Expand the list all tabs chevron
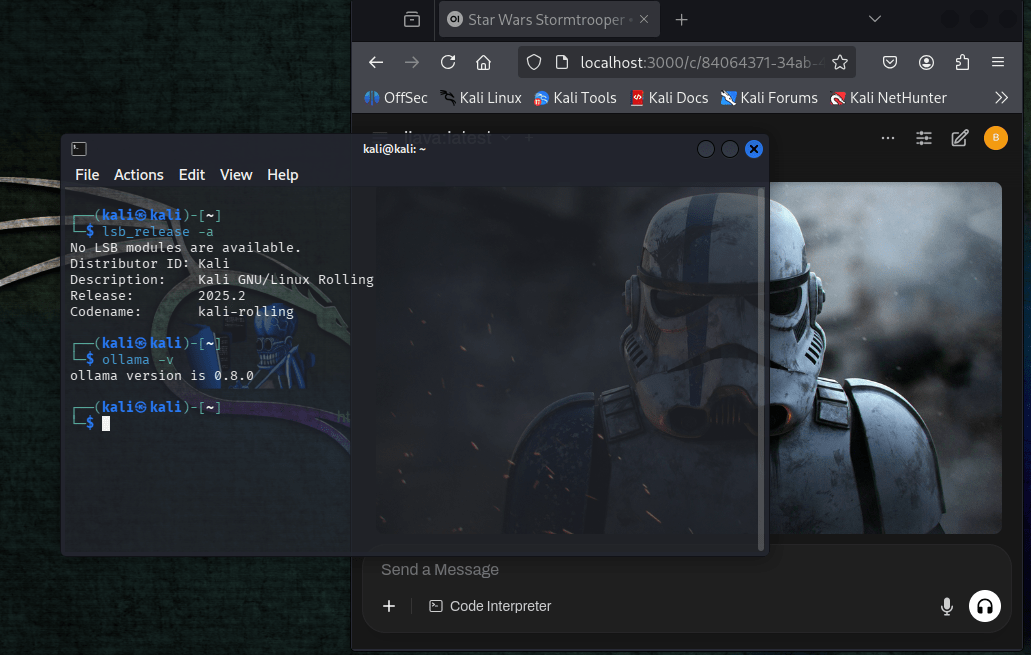This screenshot has width=1031, height=655. 875,19
